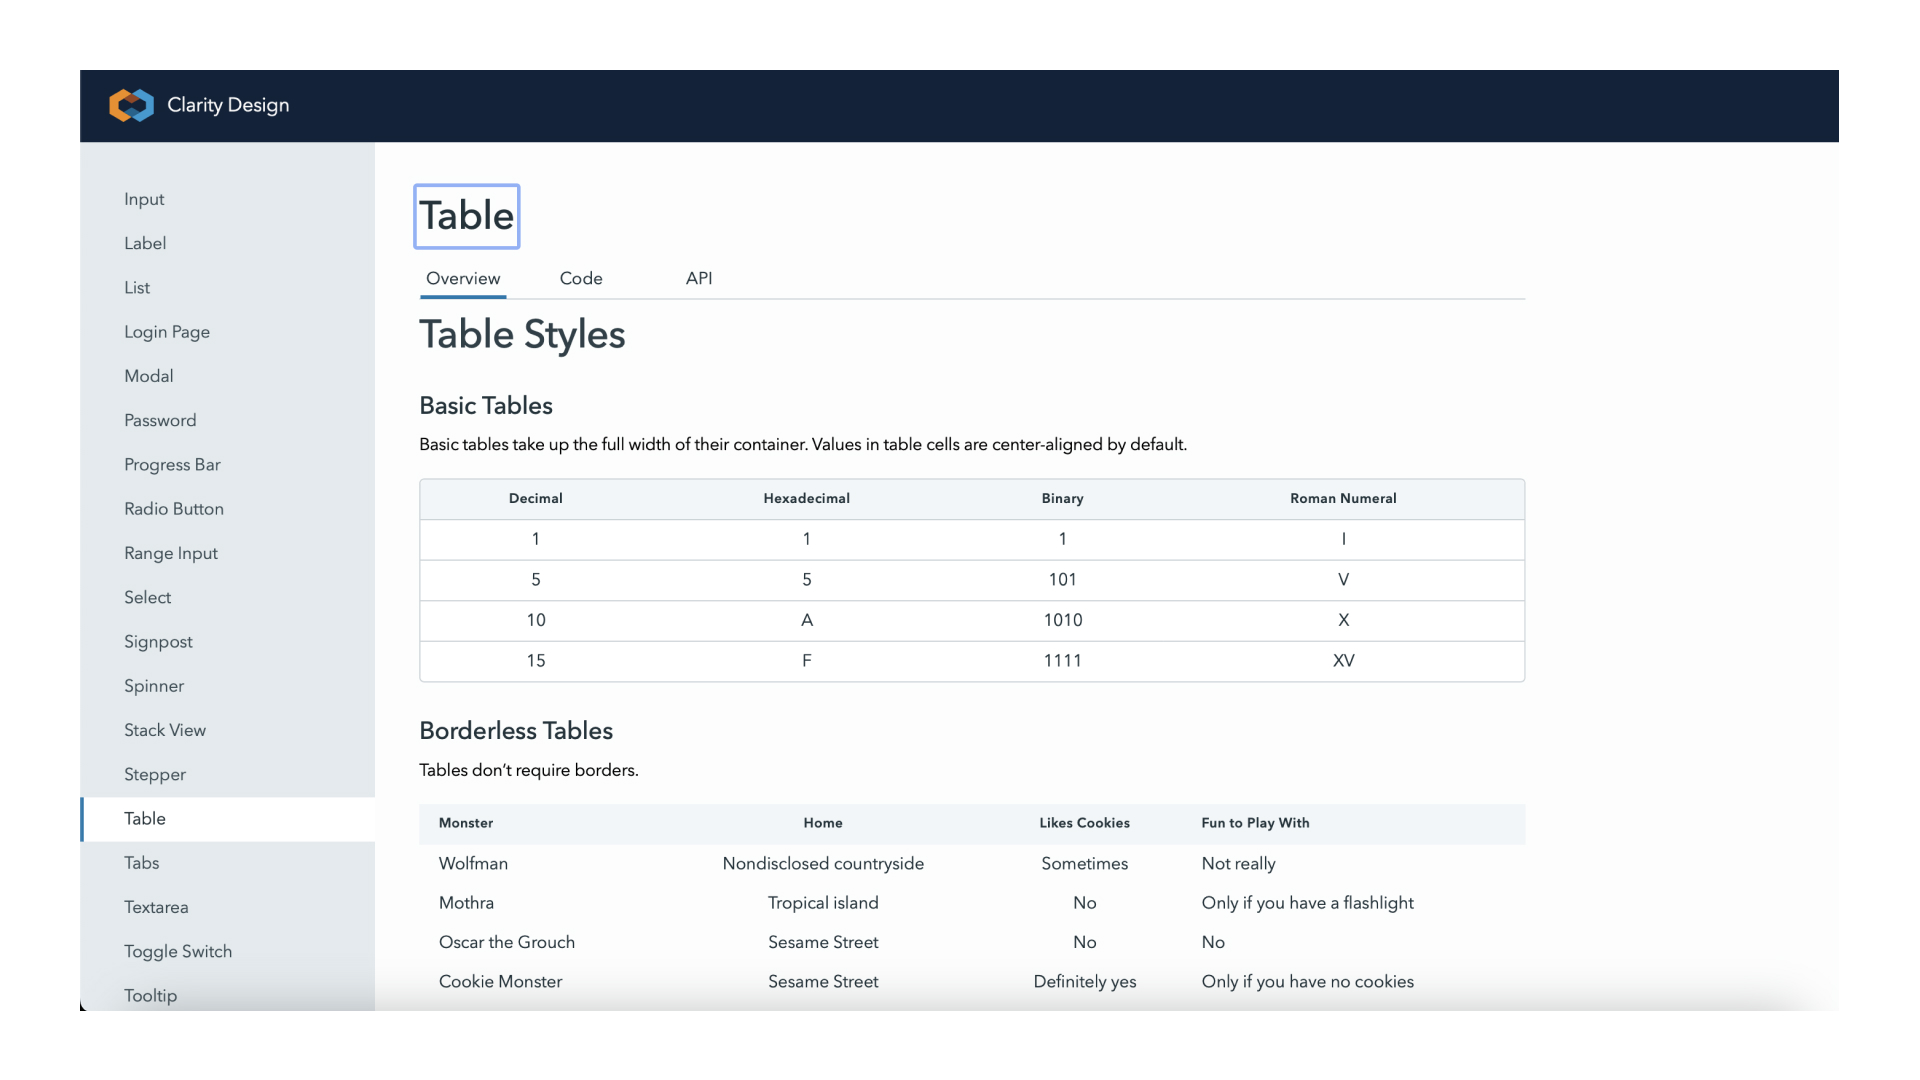Image resolution: width=1920 pixels, height=1080 pixels.
Task: Navigate to Textarea page
Action: tap(156, 907)
